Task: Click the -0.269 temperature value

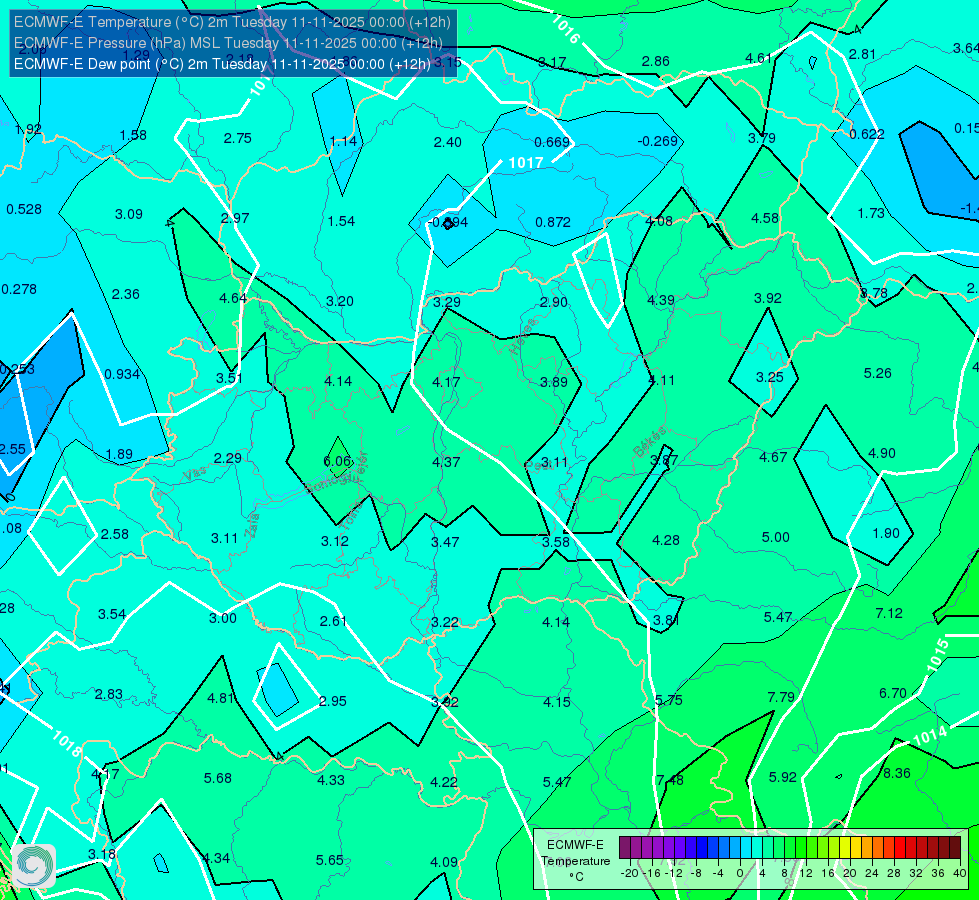Action: (657, 141)
